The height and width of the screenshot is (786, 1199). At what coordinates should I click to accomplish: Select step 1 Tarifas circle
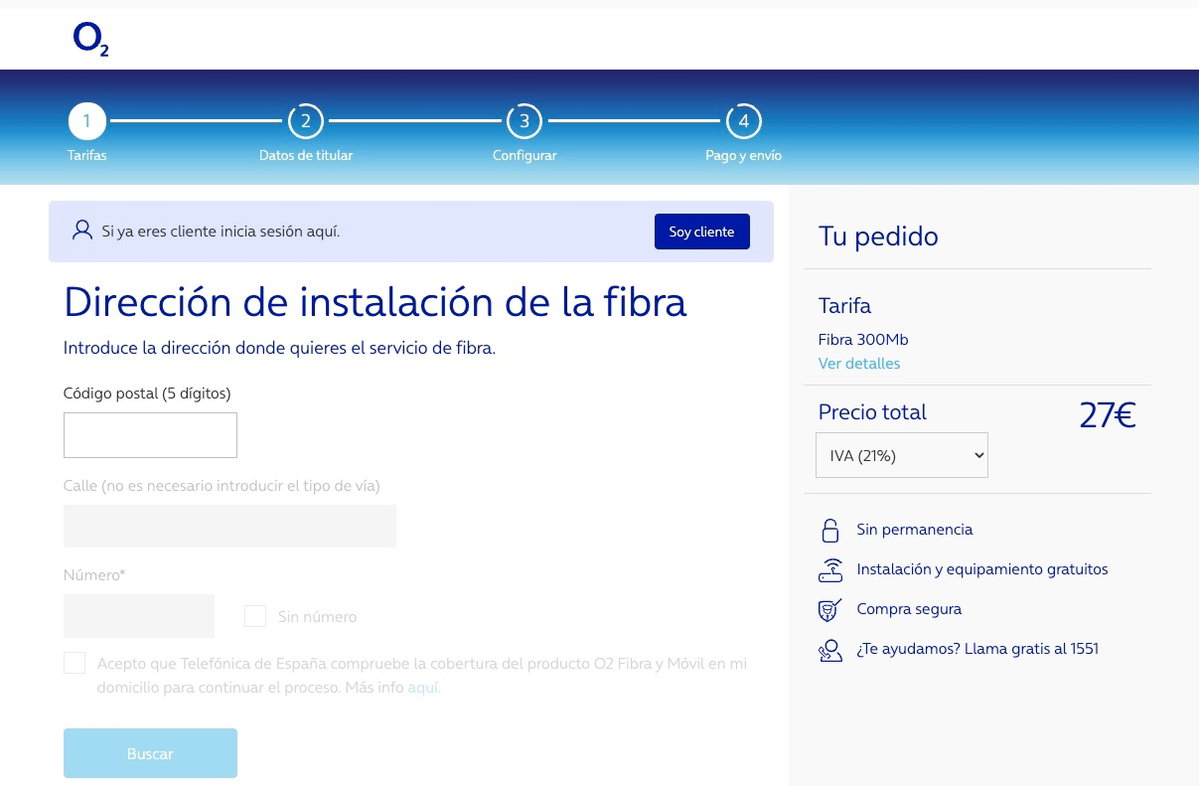point(86,121)
